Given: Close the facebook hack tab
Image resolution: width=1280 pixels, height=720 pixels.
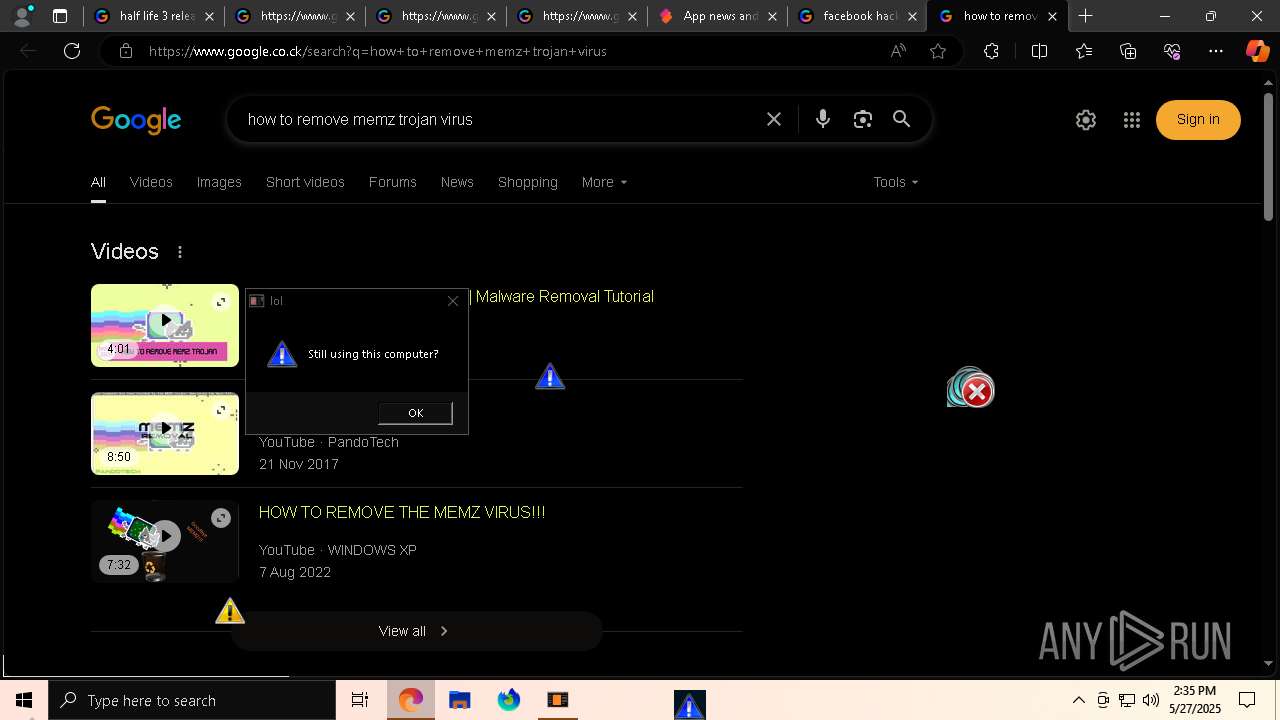Looking at the screenshot, I should (x=912, y=16).
